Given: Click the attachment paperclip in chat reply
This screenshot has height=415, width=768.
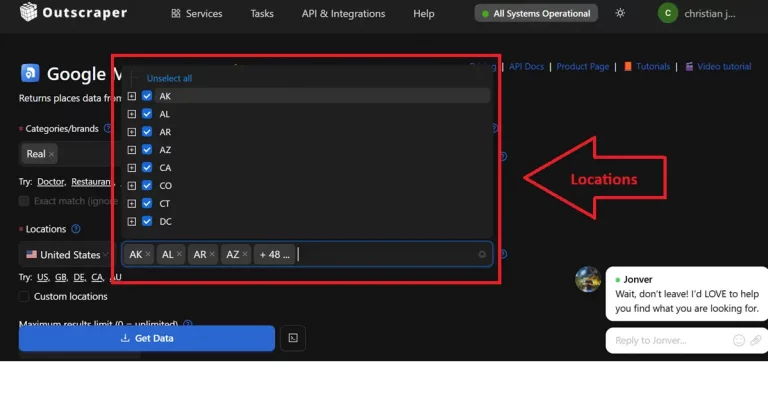Looking at the screenshot, I should coord(755,340).
